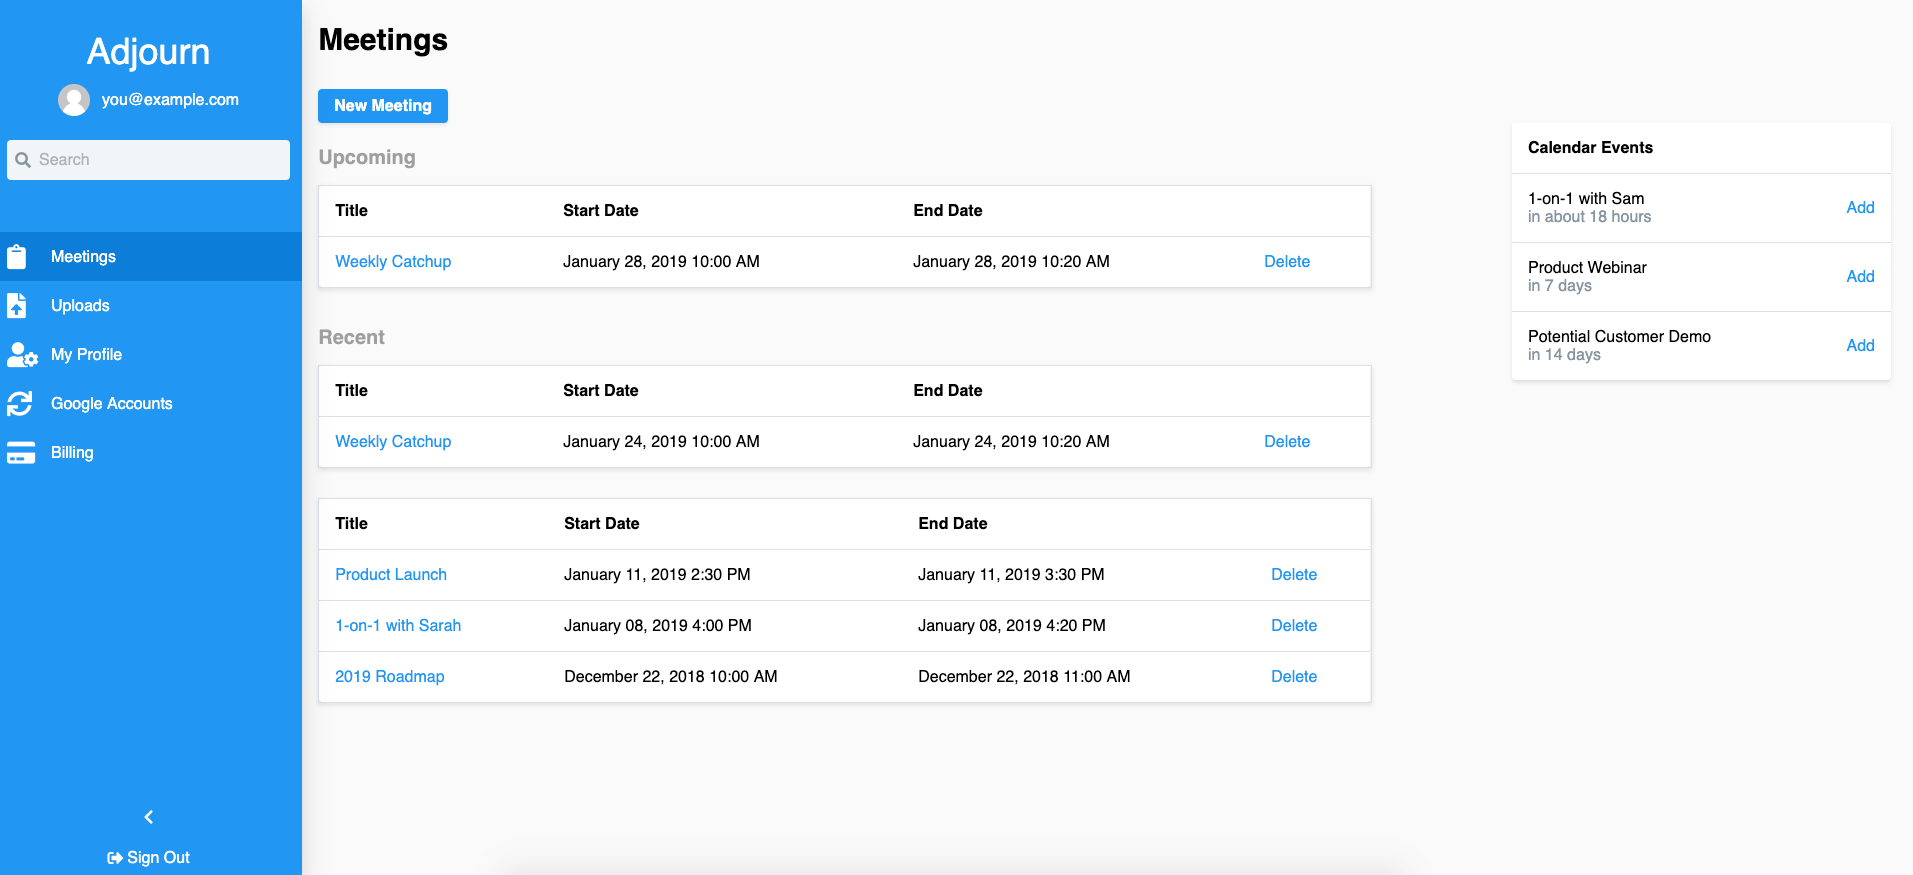This screenshot has height=875, width=1913.
Task: Delete the 1-on-1 with Sarah meeting
Action: click(1294, 626)
